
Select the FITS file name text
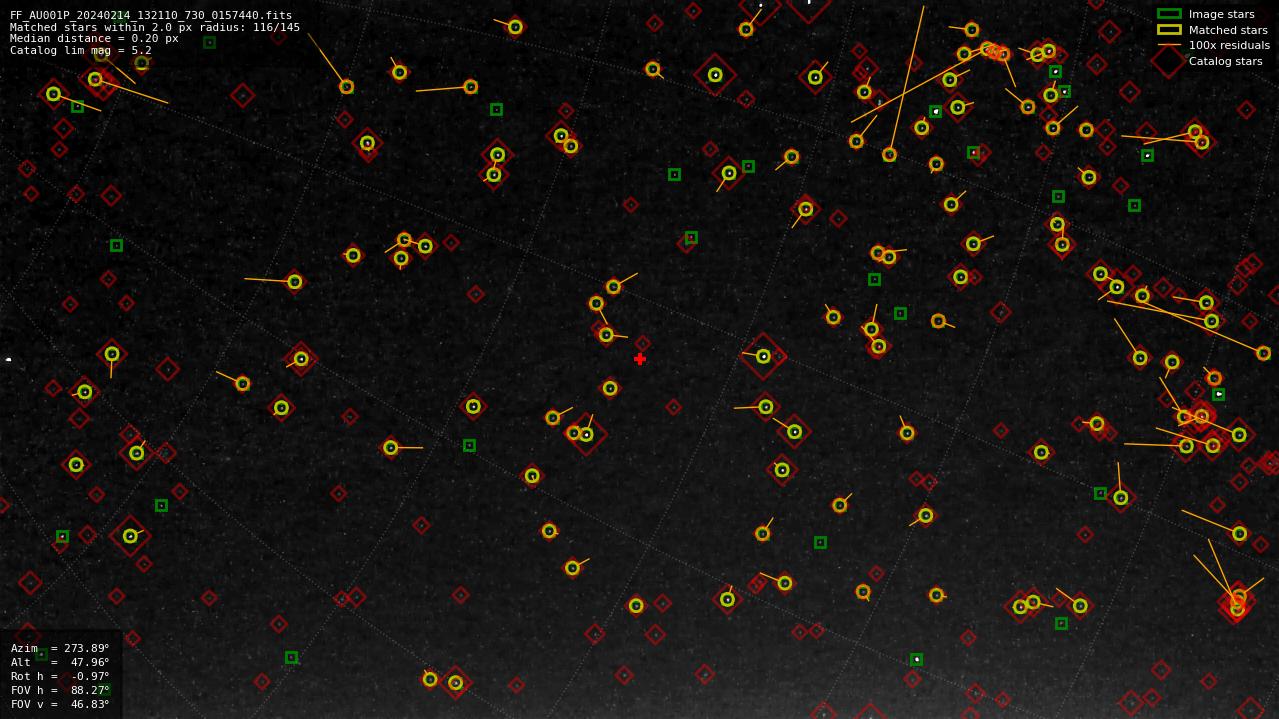(x=151, y=16)
